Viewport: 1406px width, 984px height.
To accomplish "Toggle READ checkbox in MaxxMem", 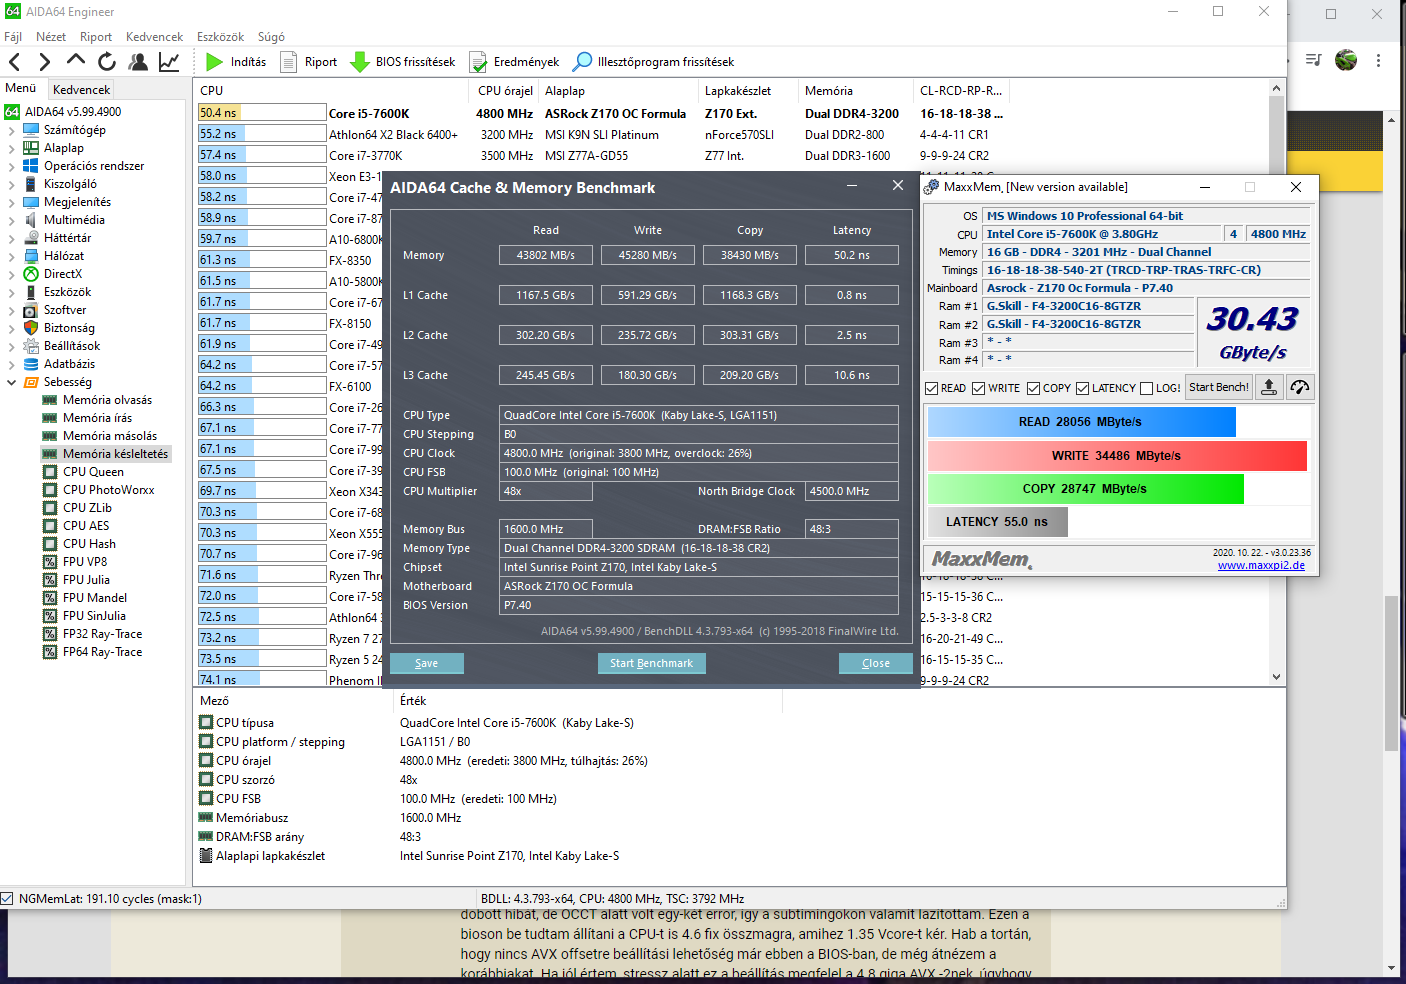I will (x=932, y=388).
